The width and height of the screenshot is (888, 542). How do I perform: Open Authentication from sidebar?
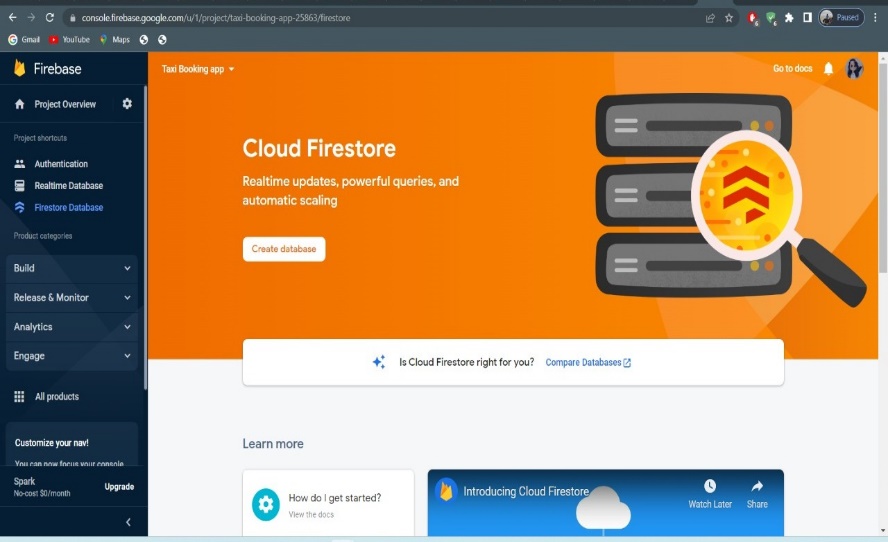tap(61, 164)
